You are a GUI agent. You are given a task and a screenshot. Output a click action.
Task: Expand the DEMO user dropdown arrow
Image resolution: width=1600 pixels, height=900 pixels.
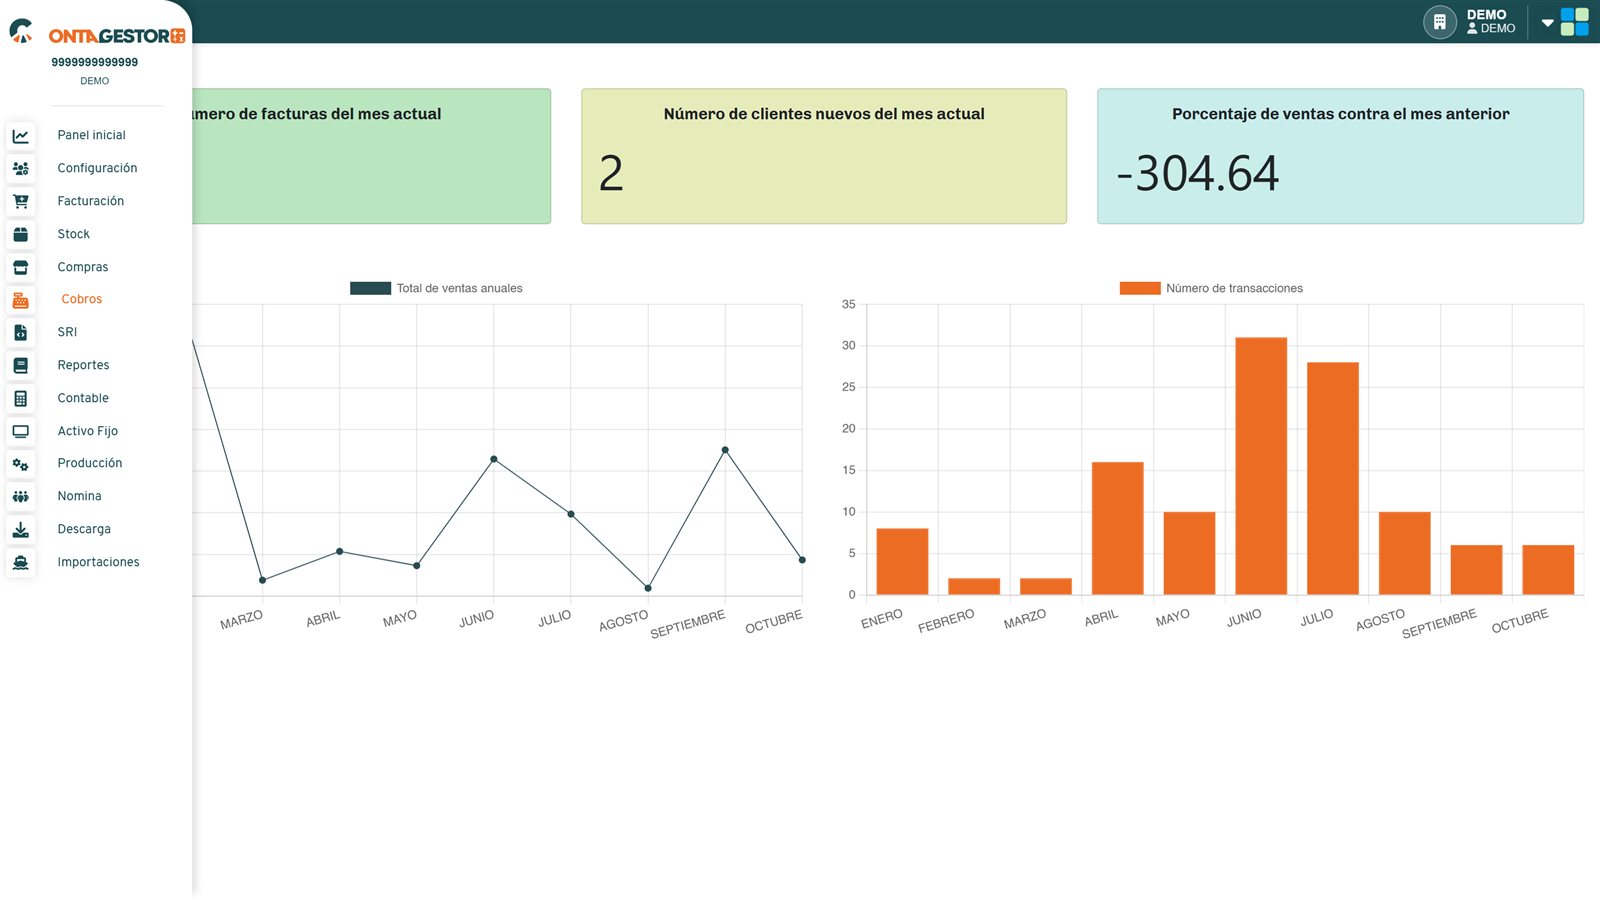coord(1547,22)
